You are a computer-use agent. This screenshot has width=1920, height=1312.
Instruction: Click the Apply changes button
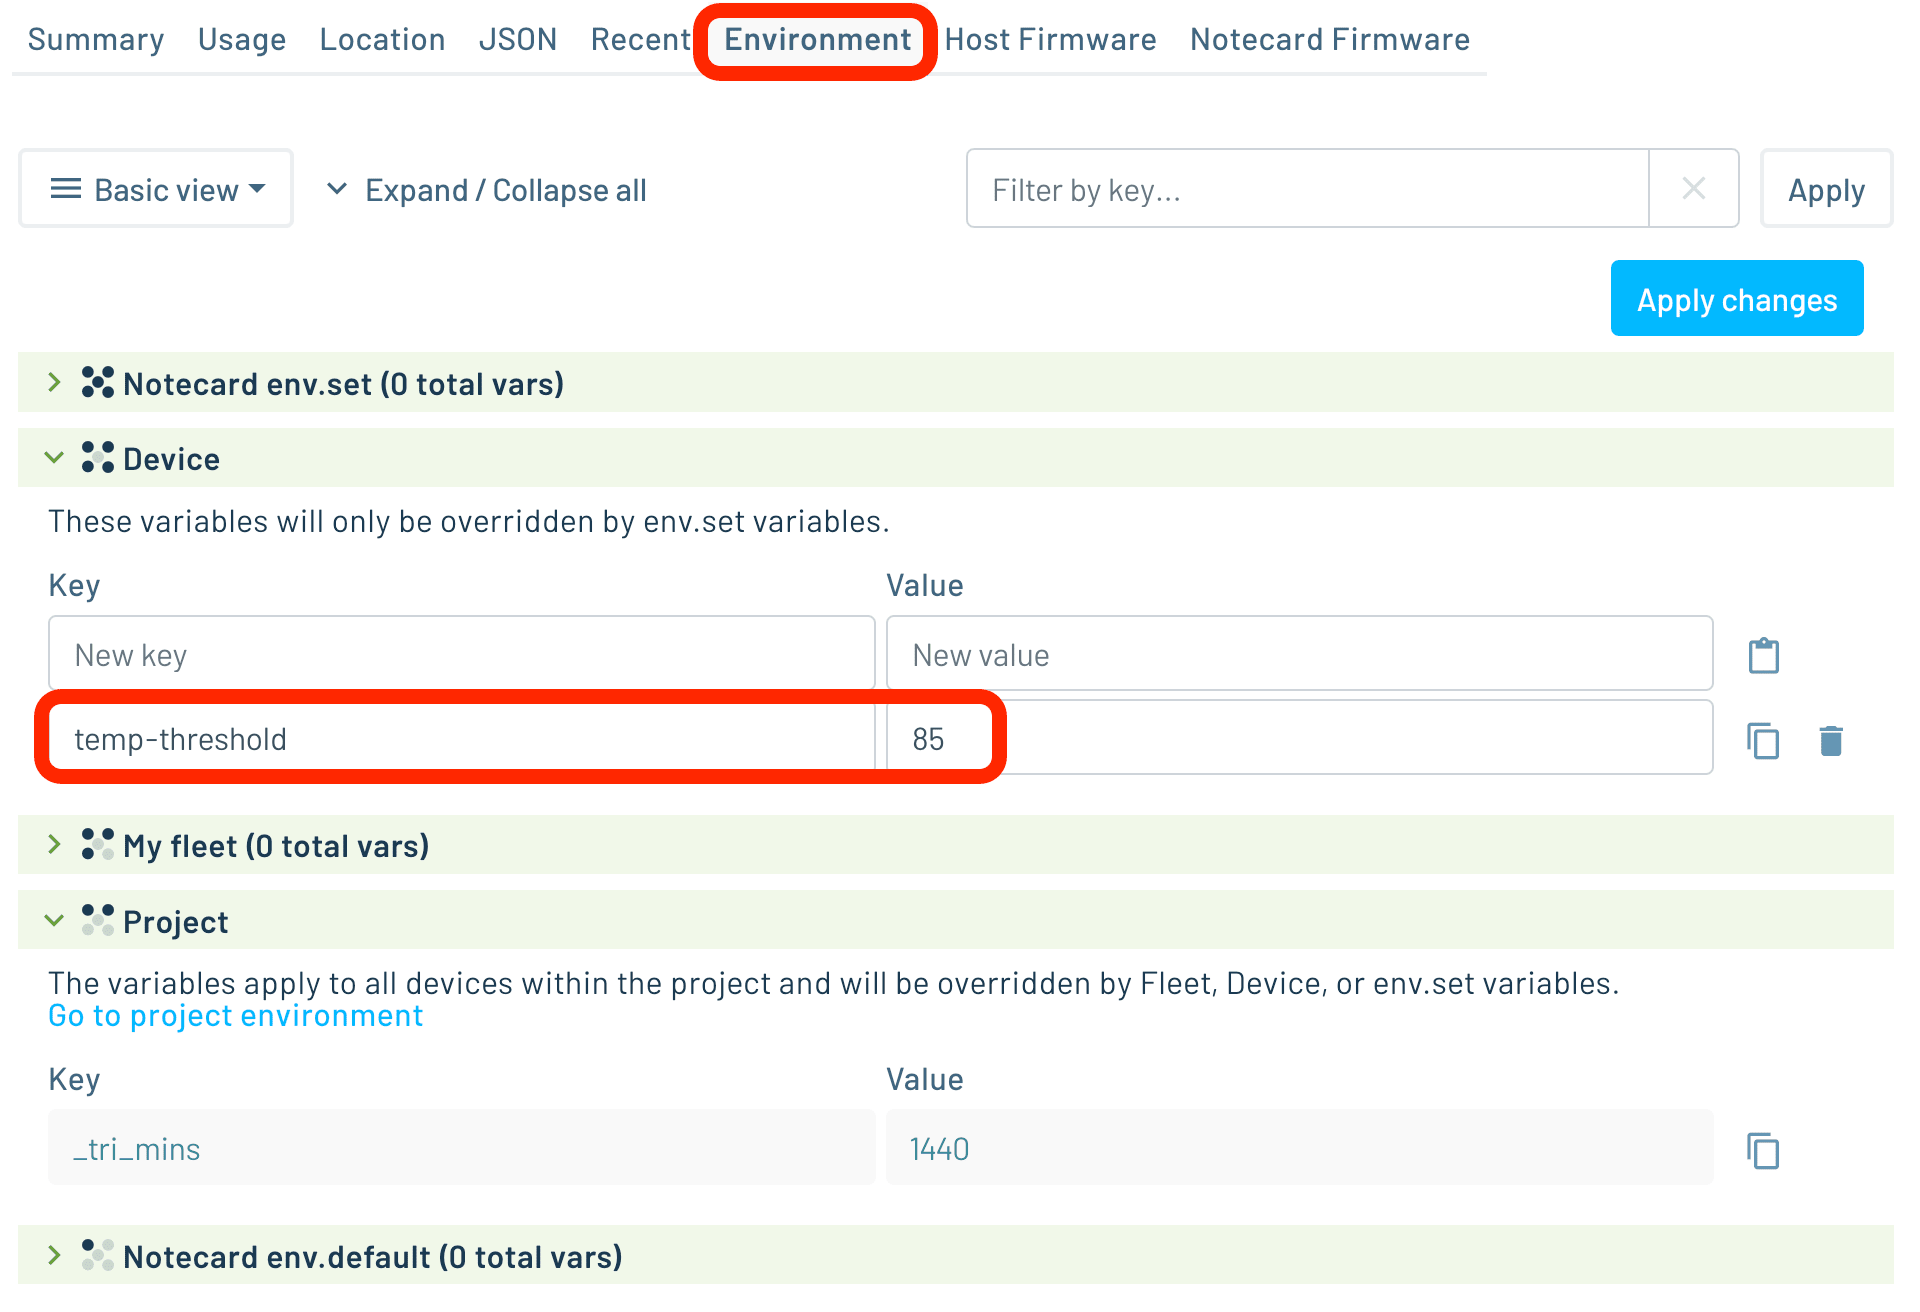pyautogui.click(x=1737, y=299)
